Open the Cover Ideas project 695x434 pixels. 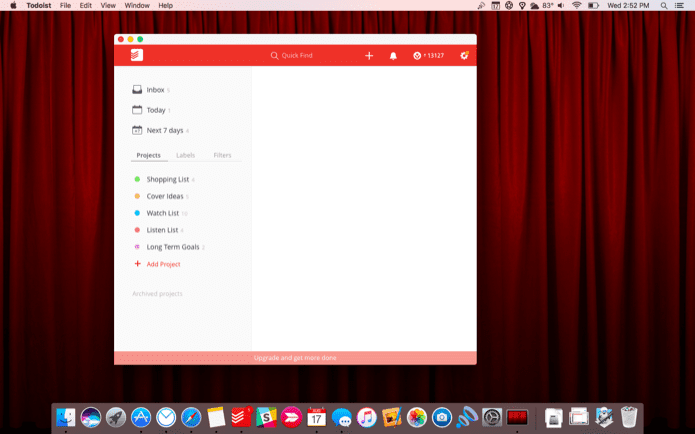pos(164,196)
